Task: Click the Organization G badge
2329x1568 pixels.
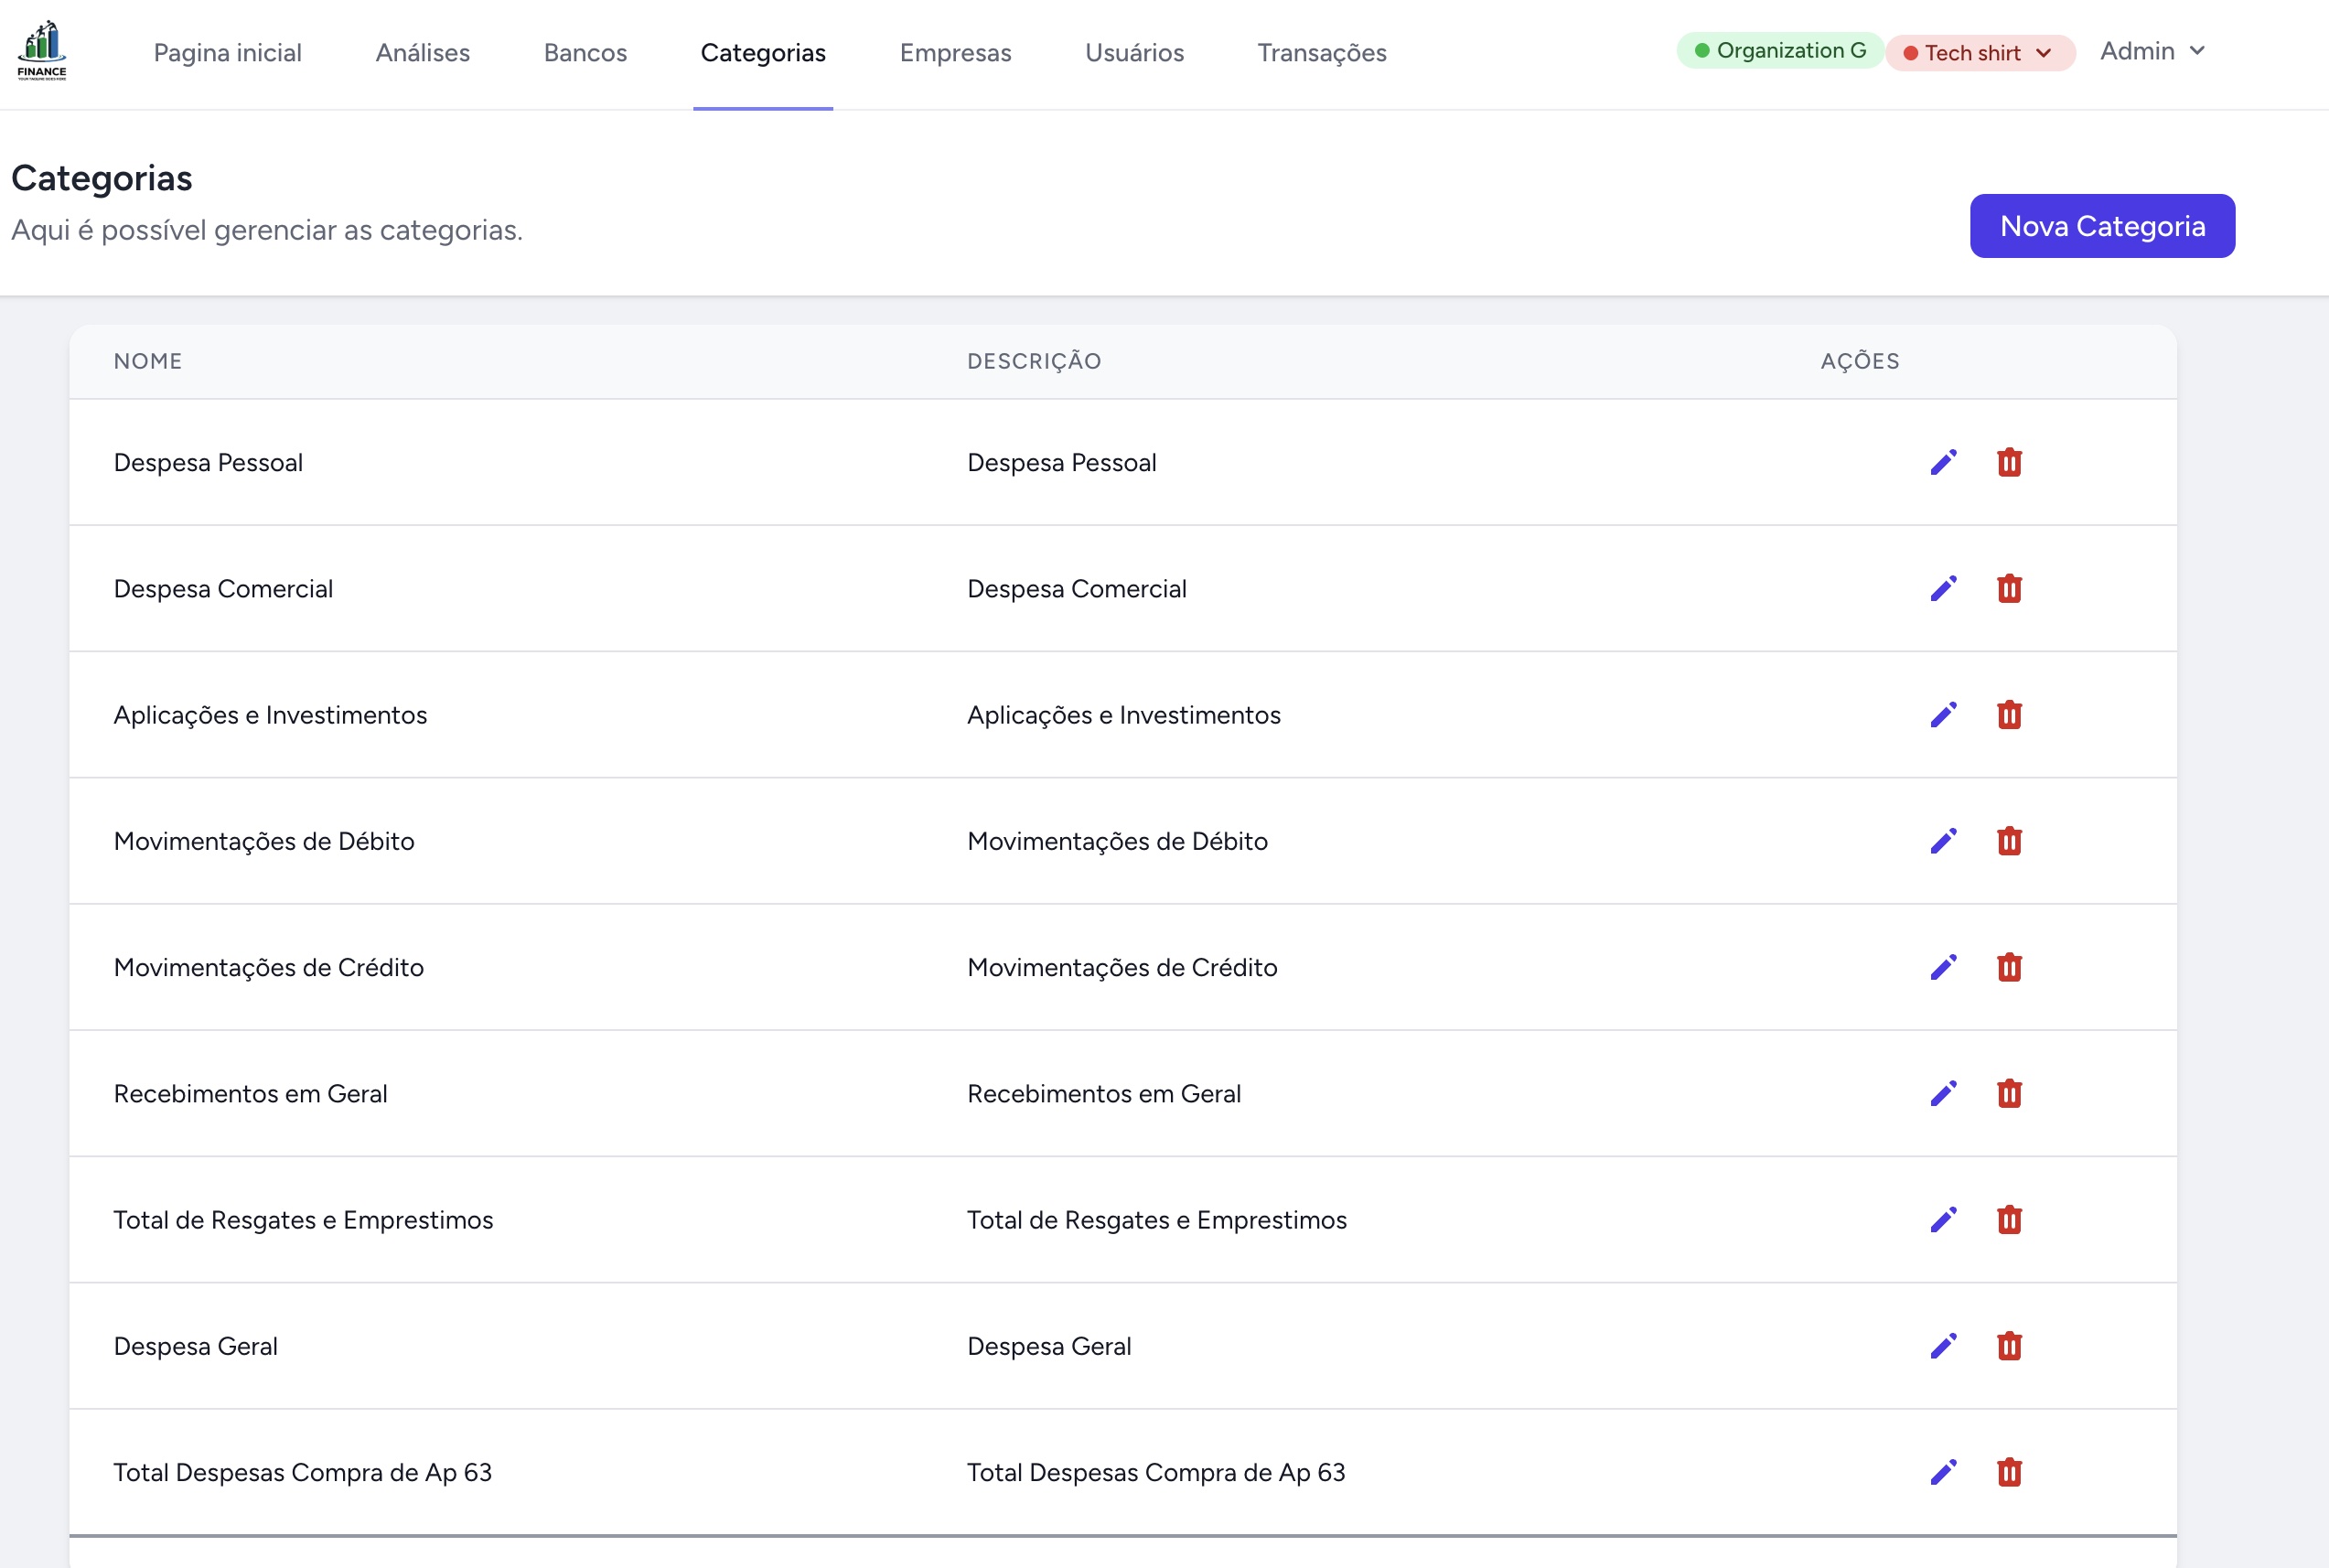Action: (1780, 50)
